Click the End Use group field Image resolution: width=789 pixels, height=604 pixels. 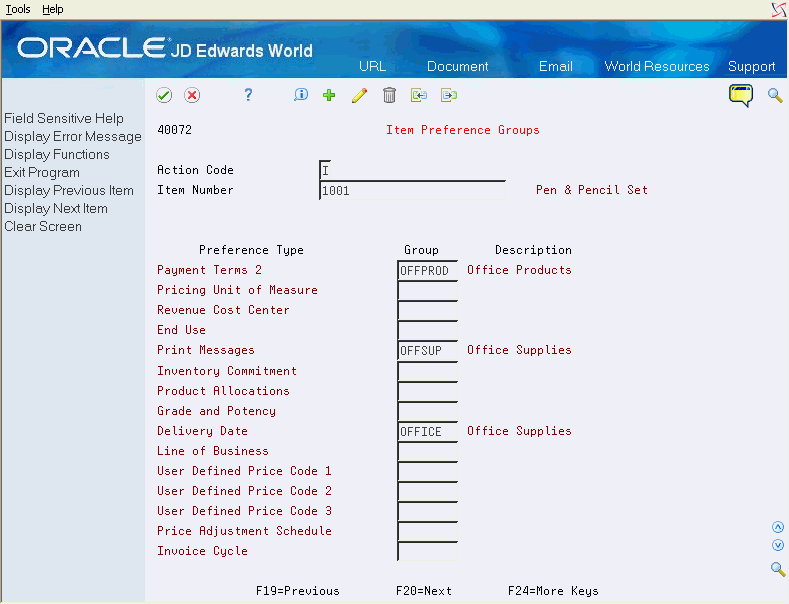pos(427,331)
